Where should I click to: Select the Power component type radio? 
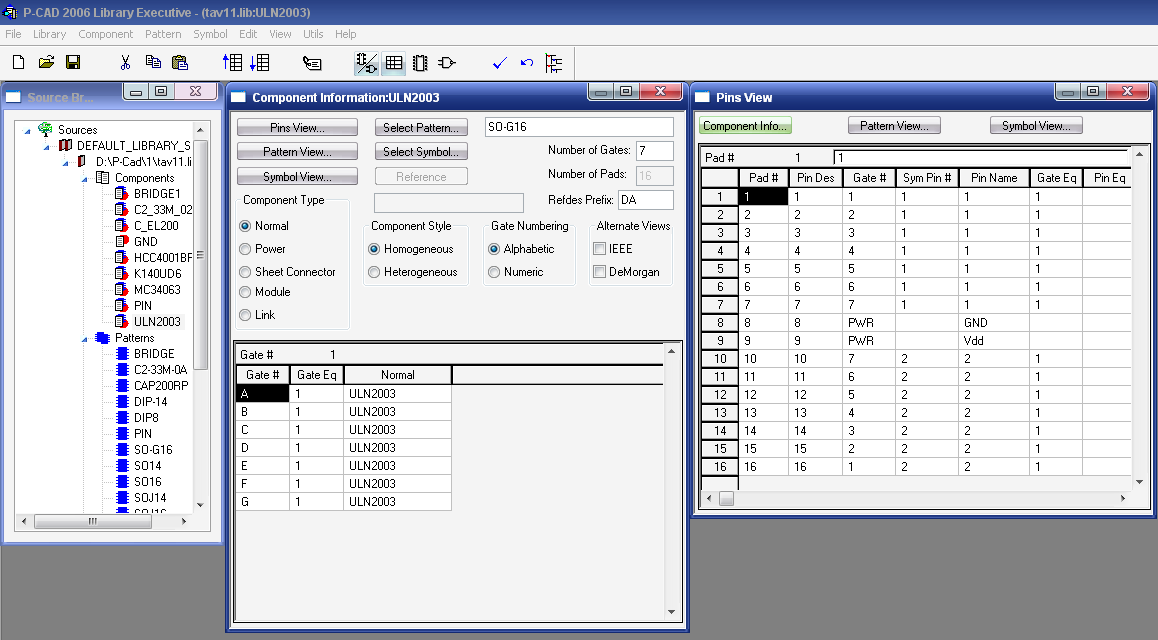point(245,249)
